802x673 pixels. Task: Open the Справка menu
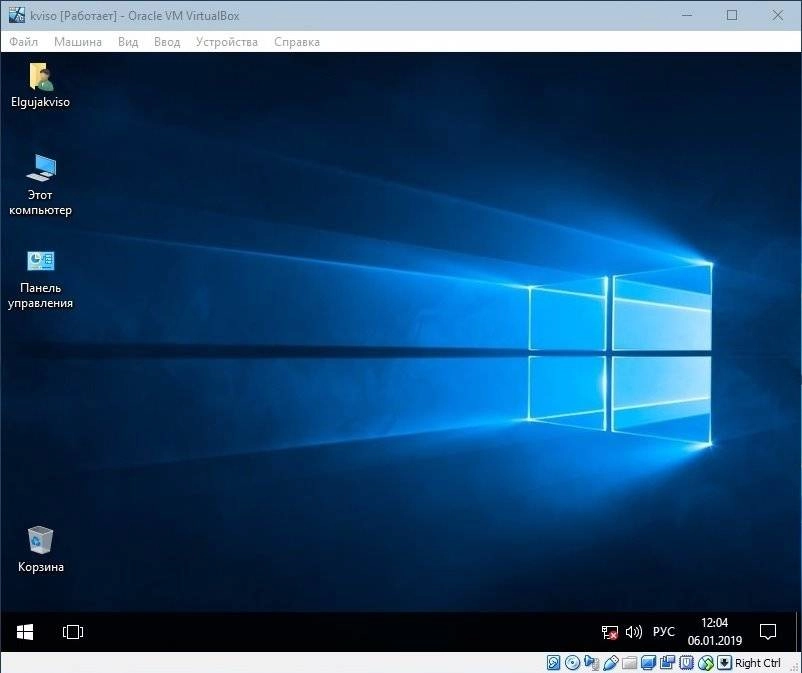(297, 42)
